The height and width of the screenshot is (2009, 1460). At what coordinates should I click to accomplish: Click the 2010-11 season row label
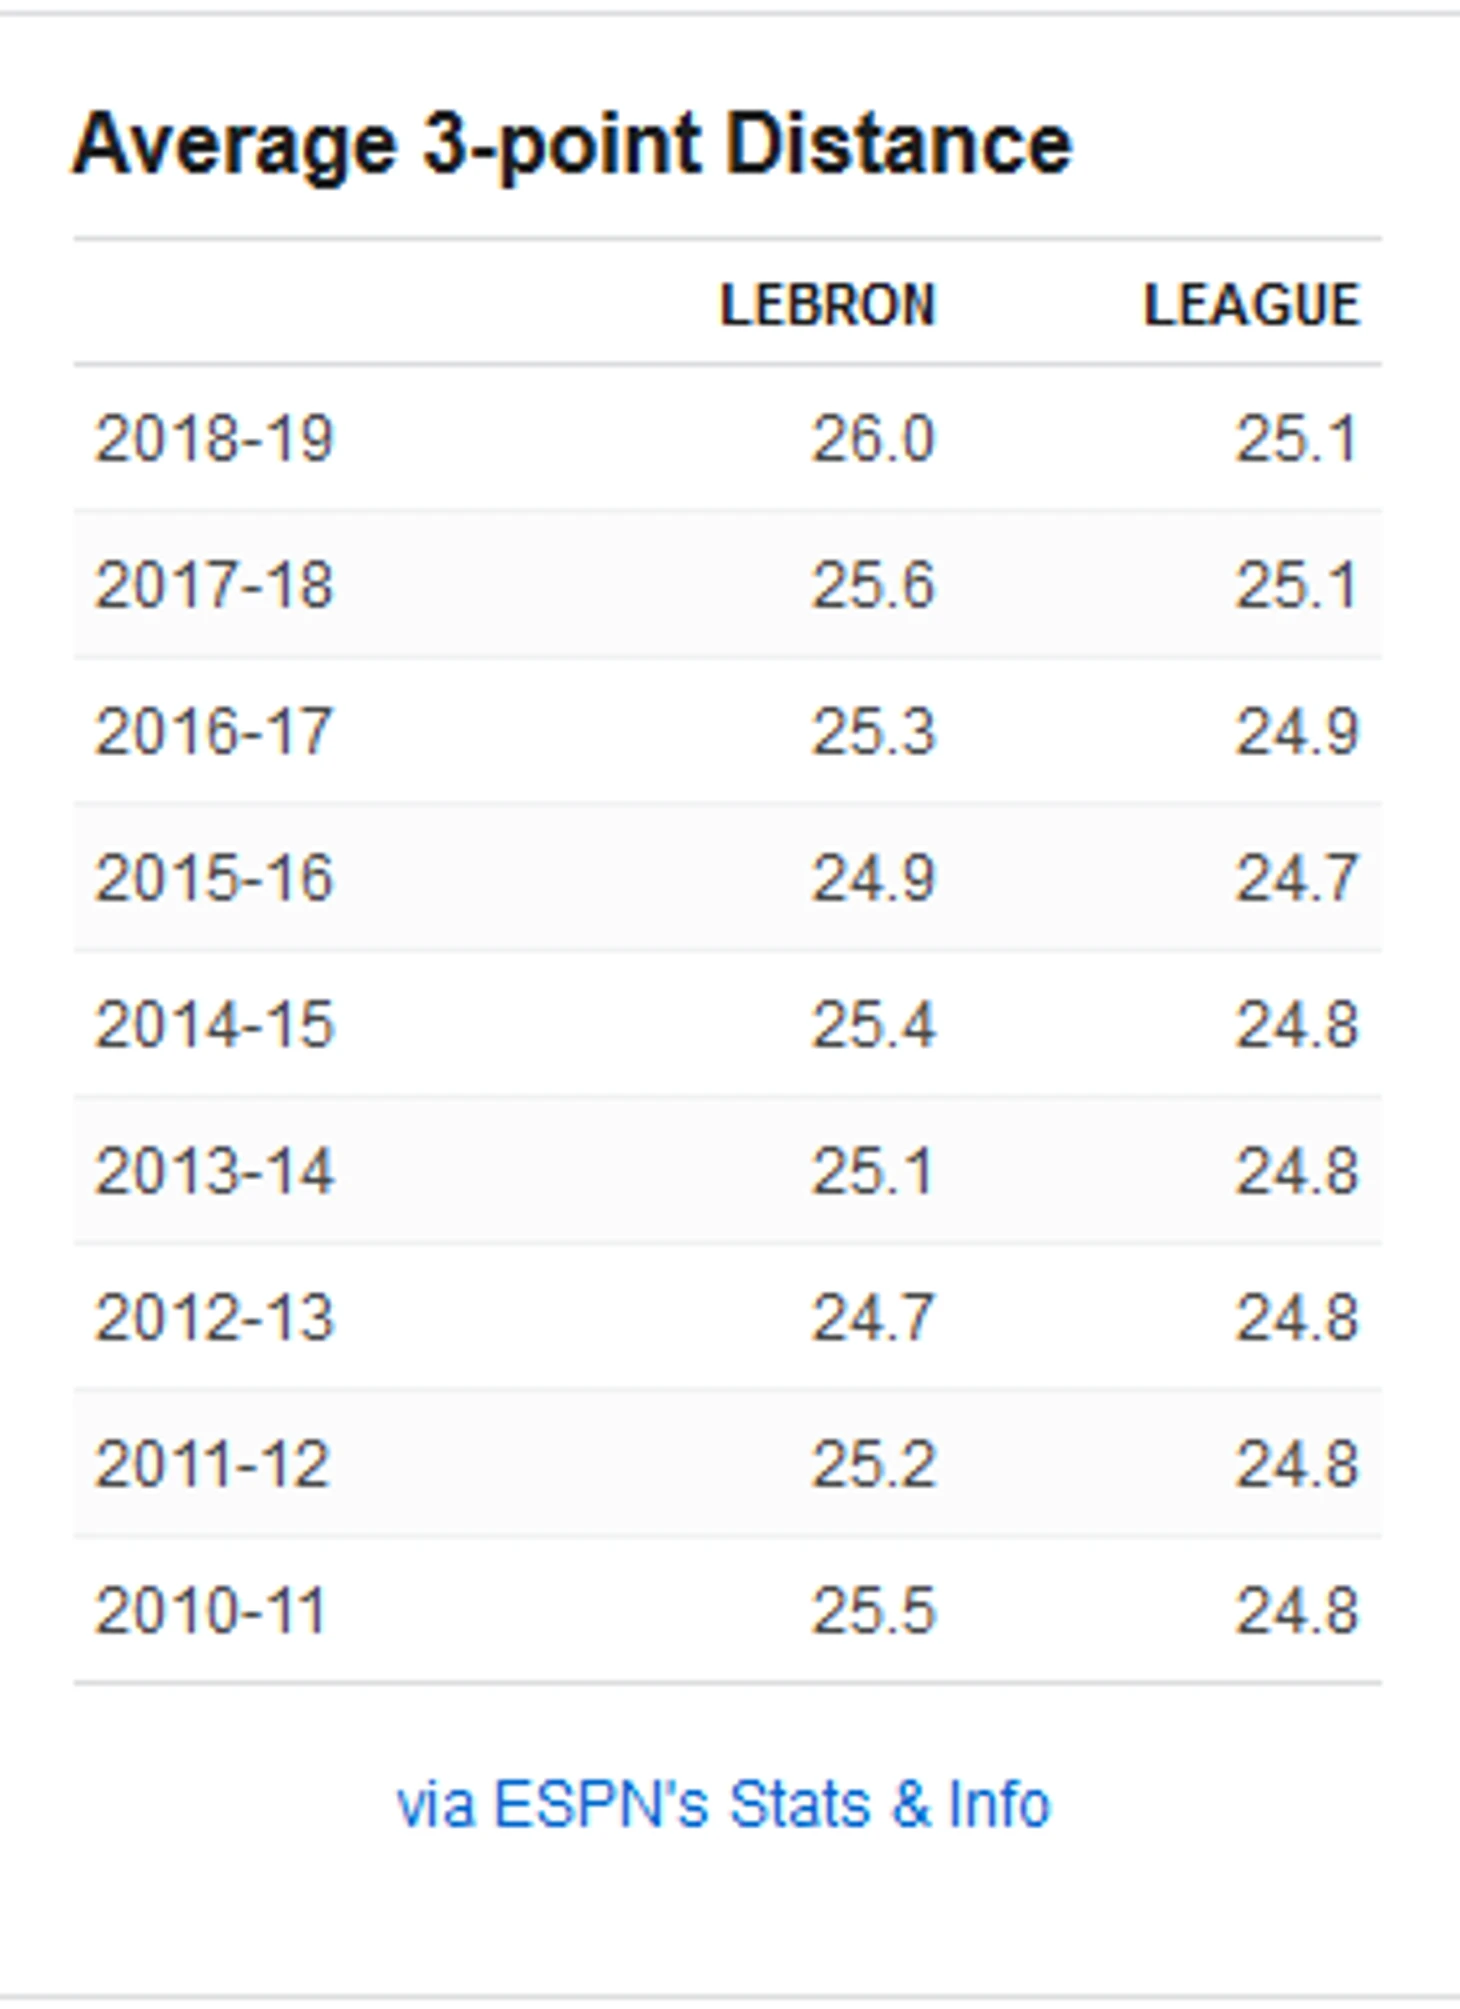[x=211, y=1611]
